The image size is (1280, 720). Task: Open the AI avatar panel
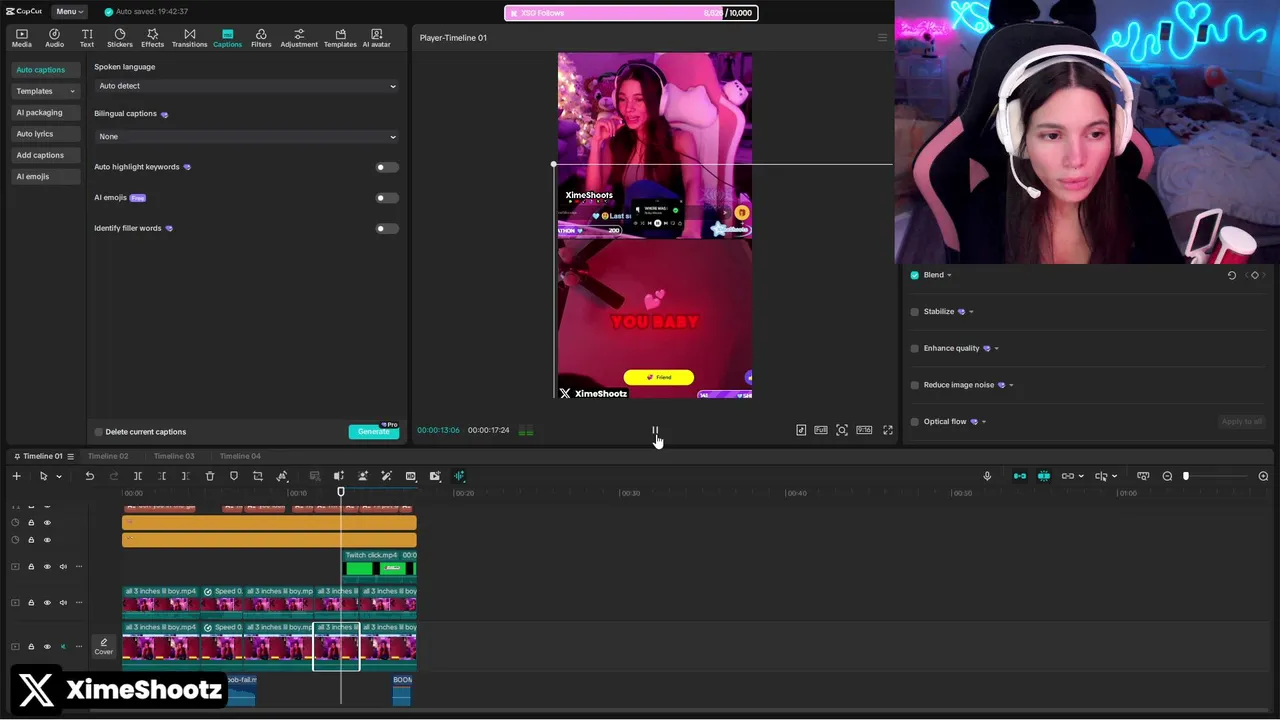[x=376, y=38]
